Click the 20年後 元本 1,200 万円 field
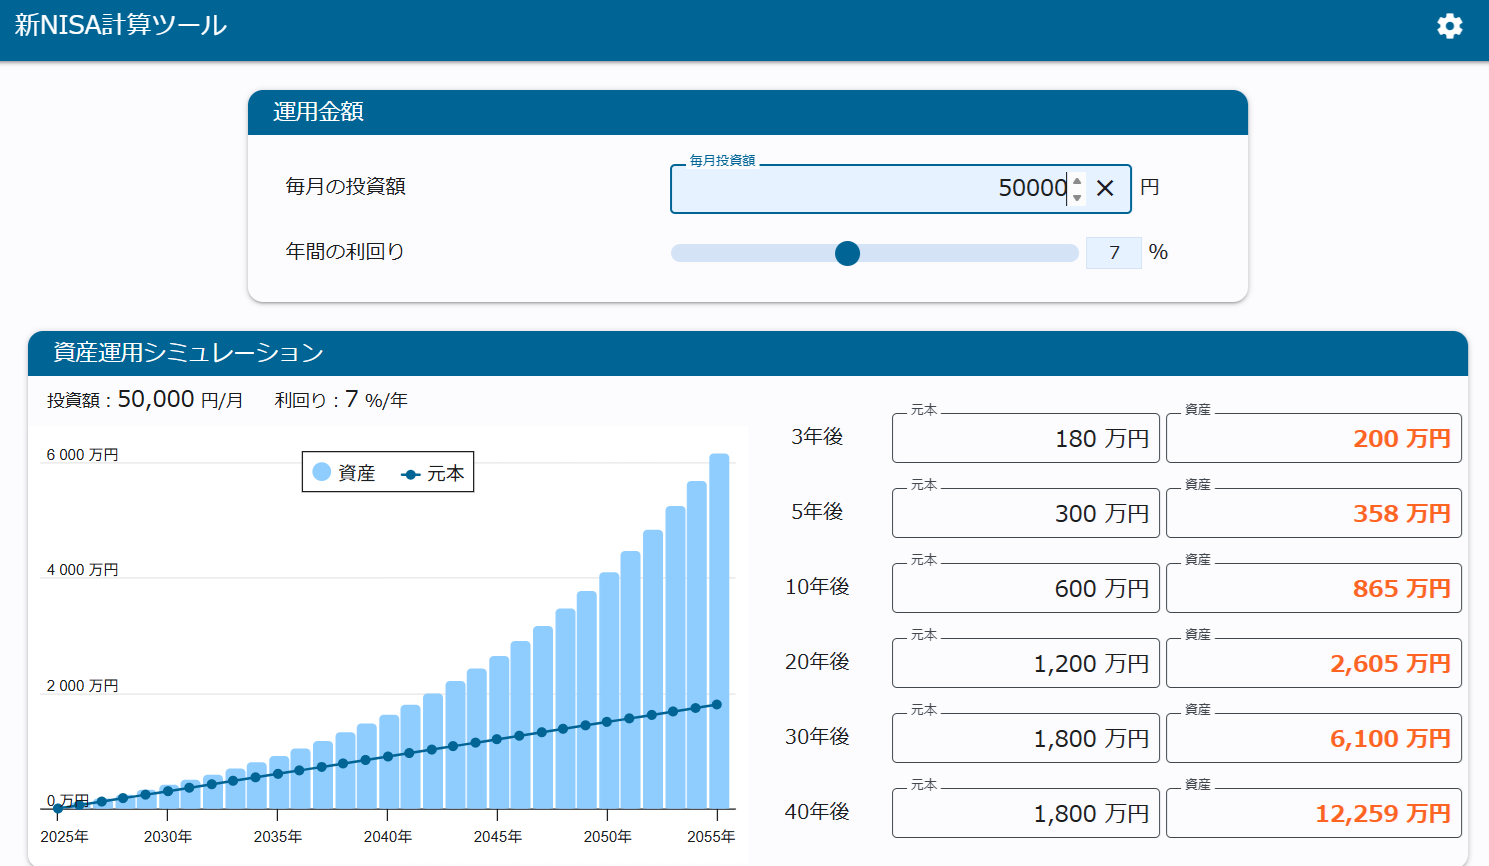The image size is (1489, 866). click(x=1025, y=664)
